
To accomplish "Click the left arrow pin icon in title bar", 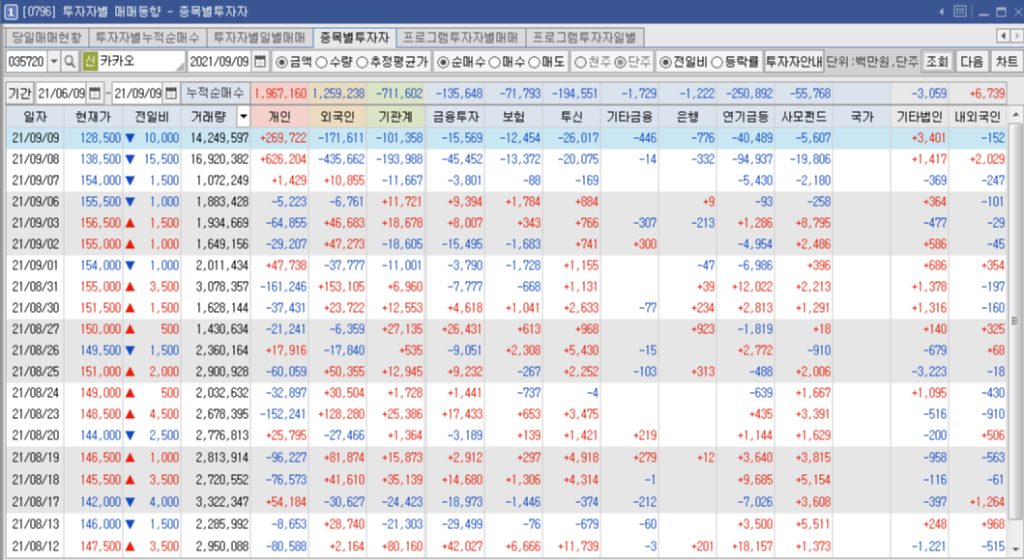I will click(942, 11).
